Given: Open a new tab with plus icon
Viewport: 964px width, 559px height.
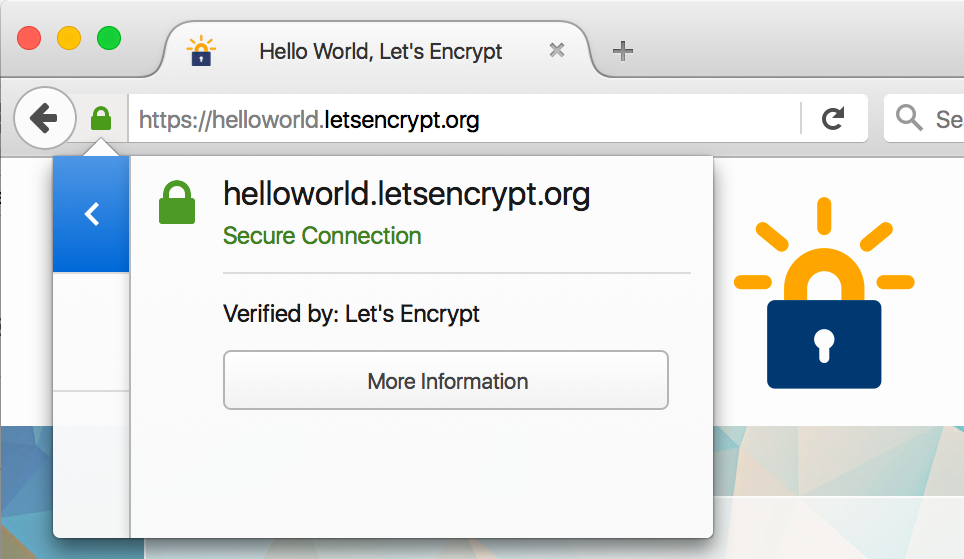Looking at the screenshot, I should 623,50.
